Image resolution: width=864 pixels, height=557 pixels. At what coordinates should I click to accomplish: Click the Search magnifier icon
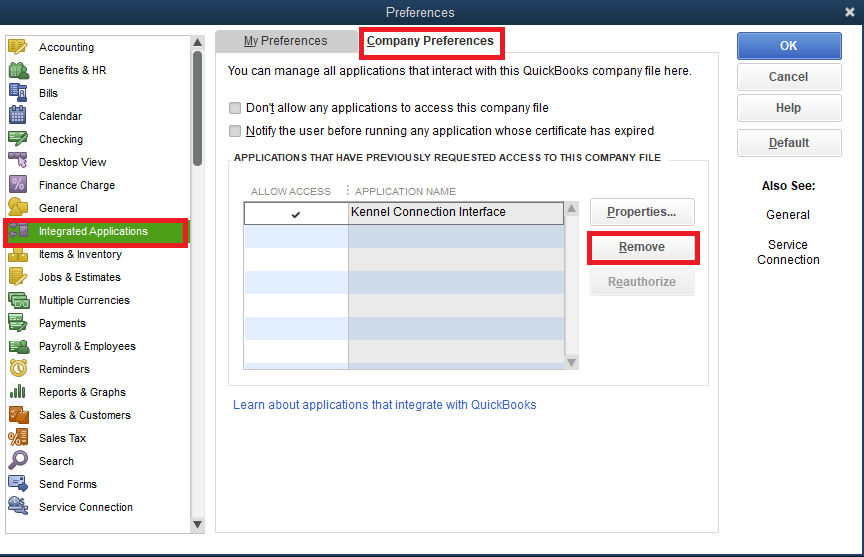pos(18,461)
